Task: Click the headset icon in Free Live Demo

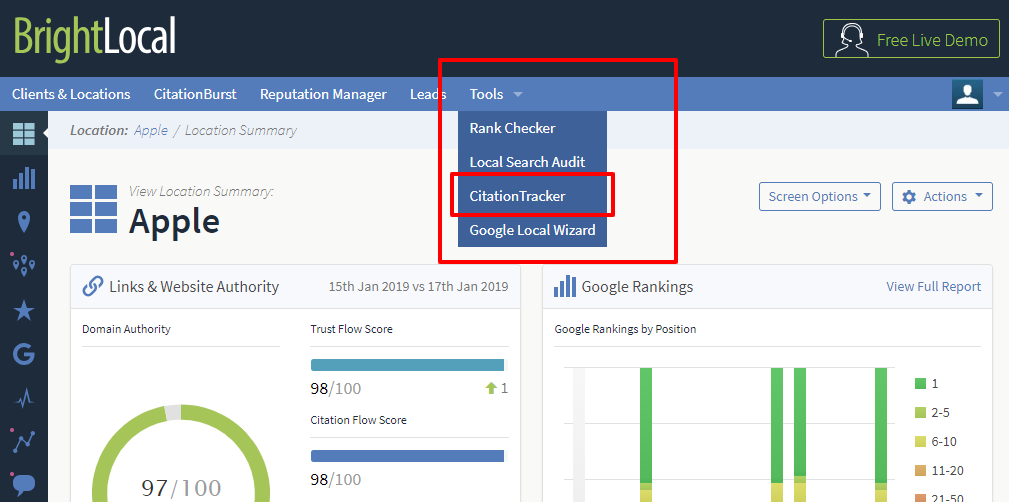Action: (851, 40)
